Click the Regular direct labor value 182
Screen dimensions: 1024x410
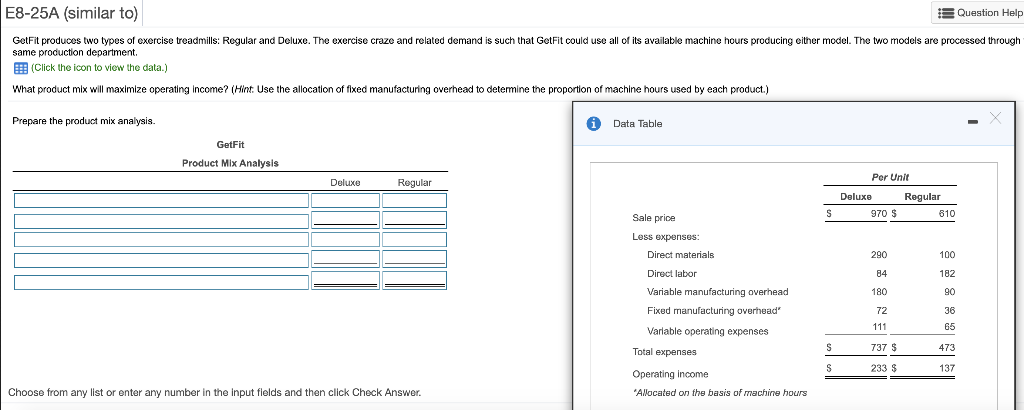click(x=947, y=274)
